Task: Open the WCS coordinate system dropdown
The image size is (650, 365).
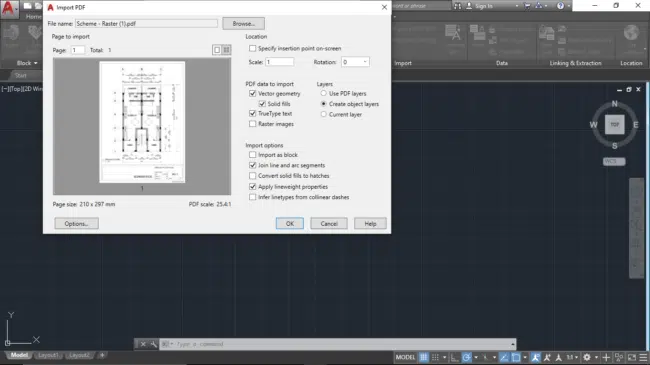Action: [614, 161]
